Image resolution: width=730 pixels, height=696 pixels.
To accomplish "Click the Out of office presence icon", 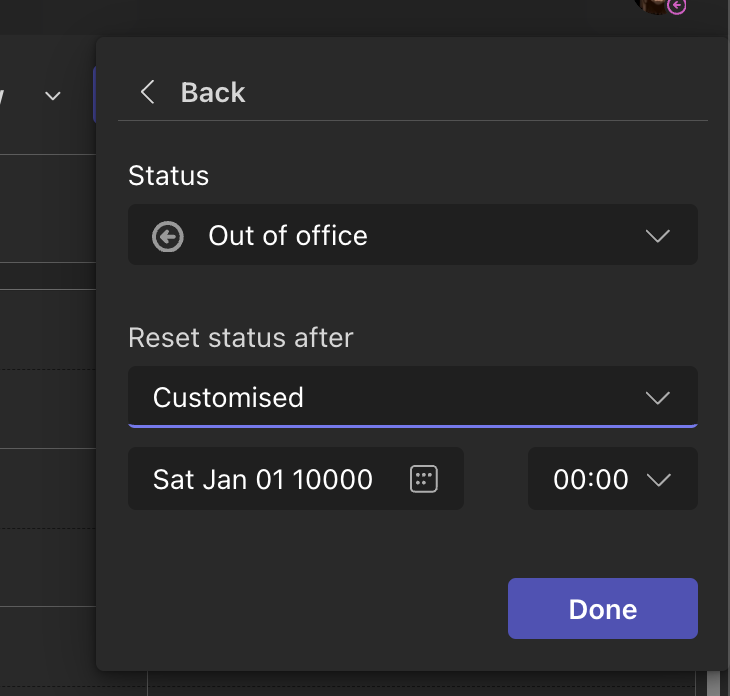I will pos(168,236).
